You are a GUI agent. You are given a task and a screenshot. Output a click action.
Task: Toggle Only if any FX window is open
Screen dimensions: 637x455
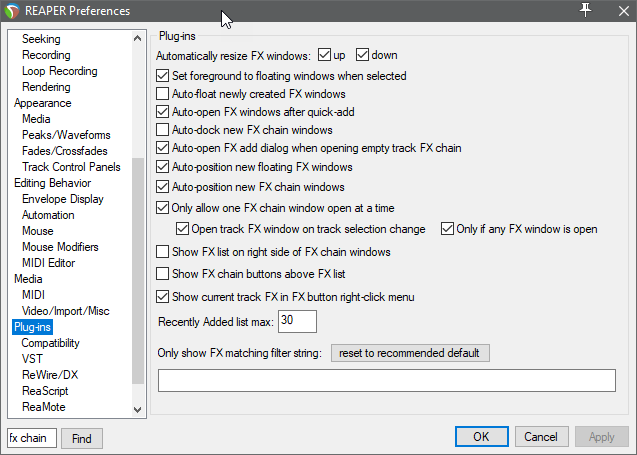tap(448, 229)
